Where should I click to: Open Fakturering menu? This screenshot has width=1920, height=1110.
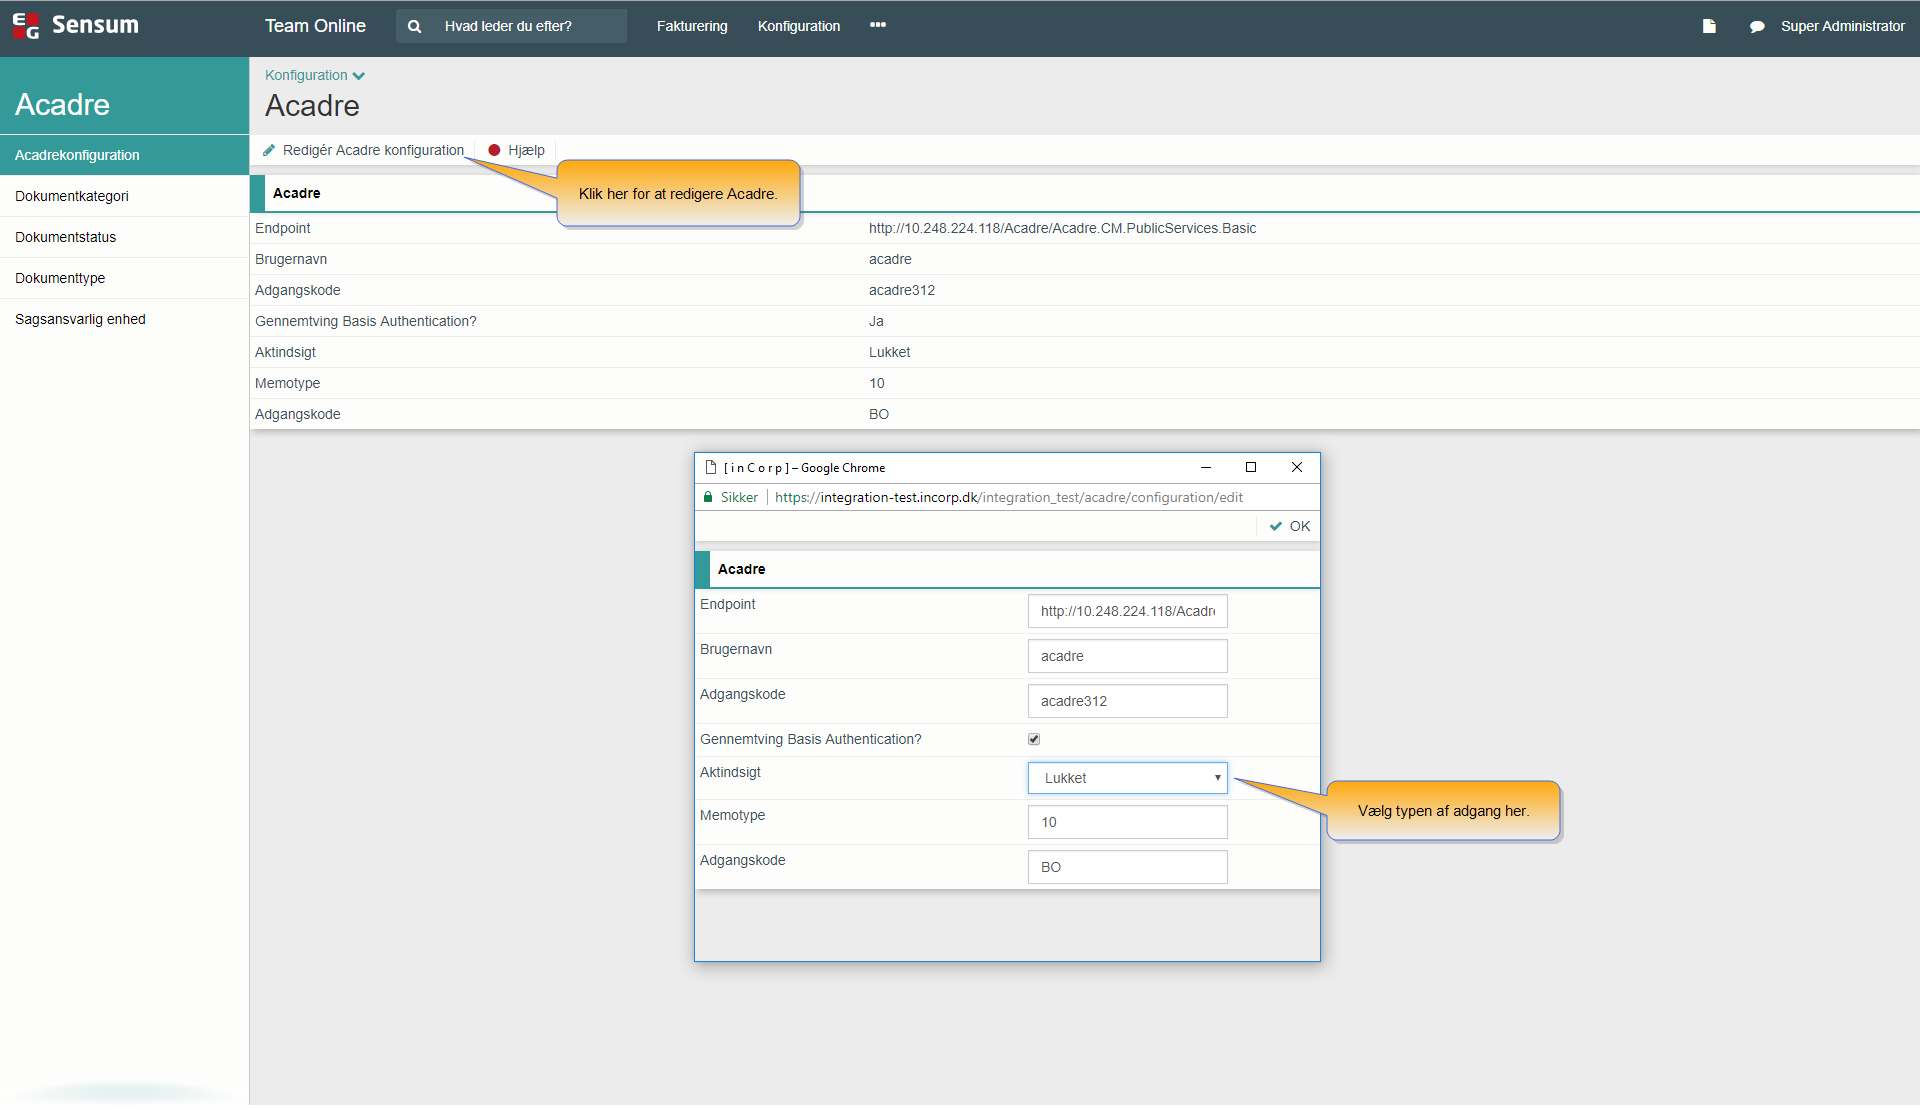pyautogui.click(x=692, y=26)
